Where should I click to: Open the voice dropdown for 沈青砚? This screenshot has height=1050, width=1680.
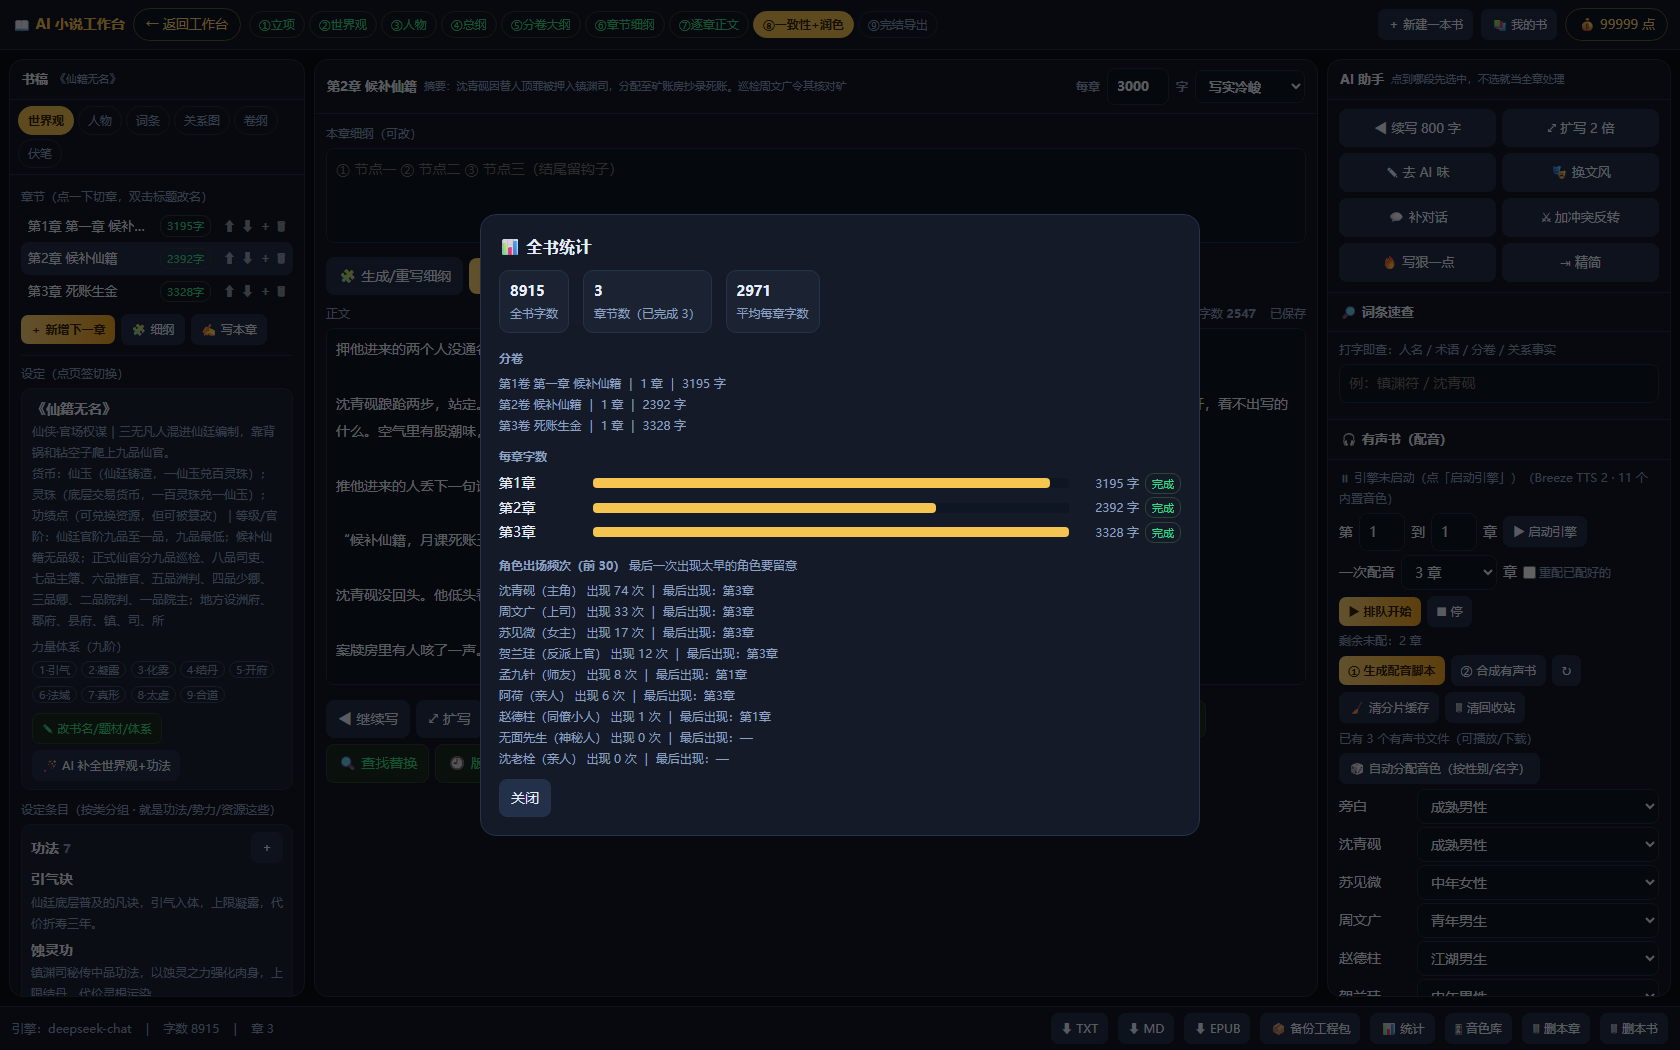(x=1538, y=845)
